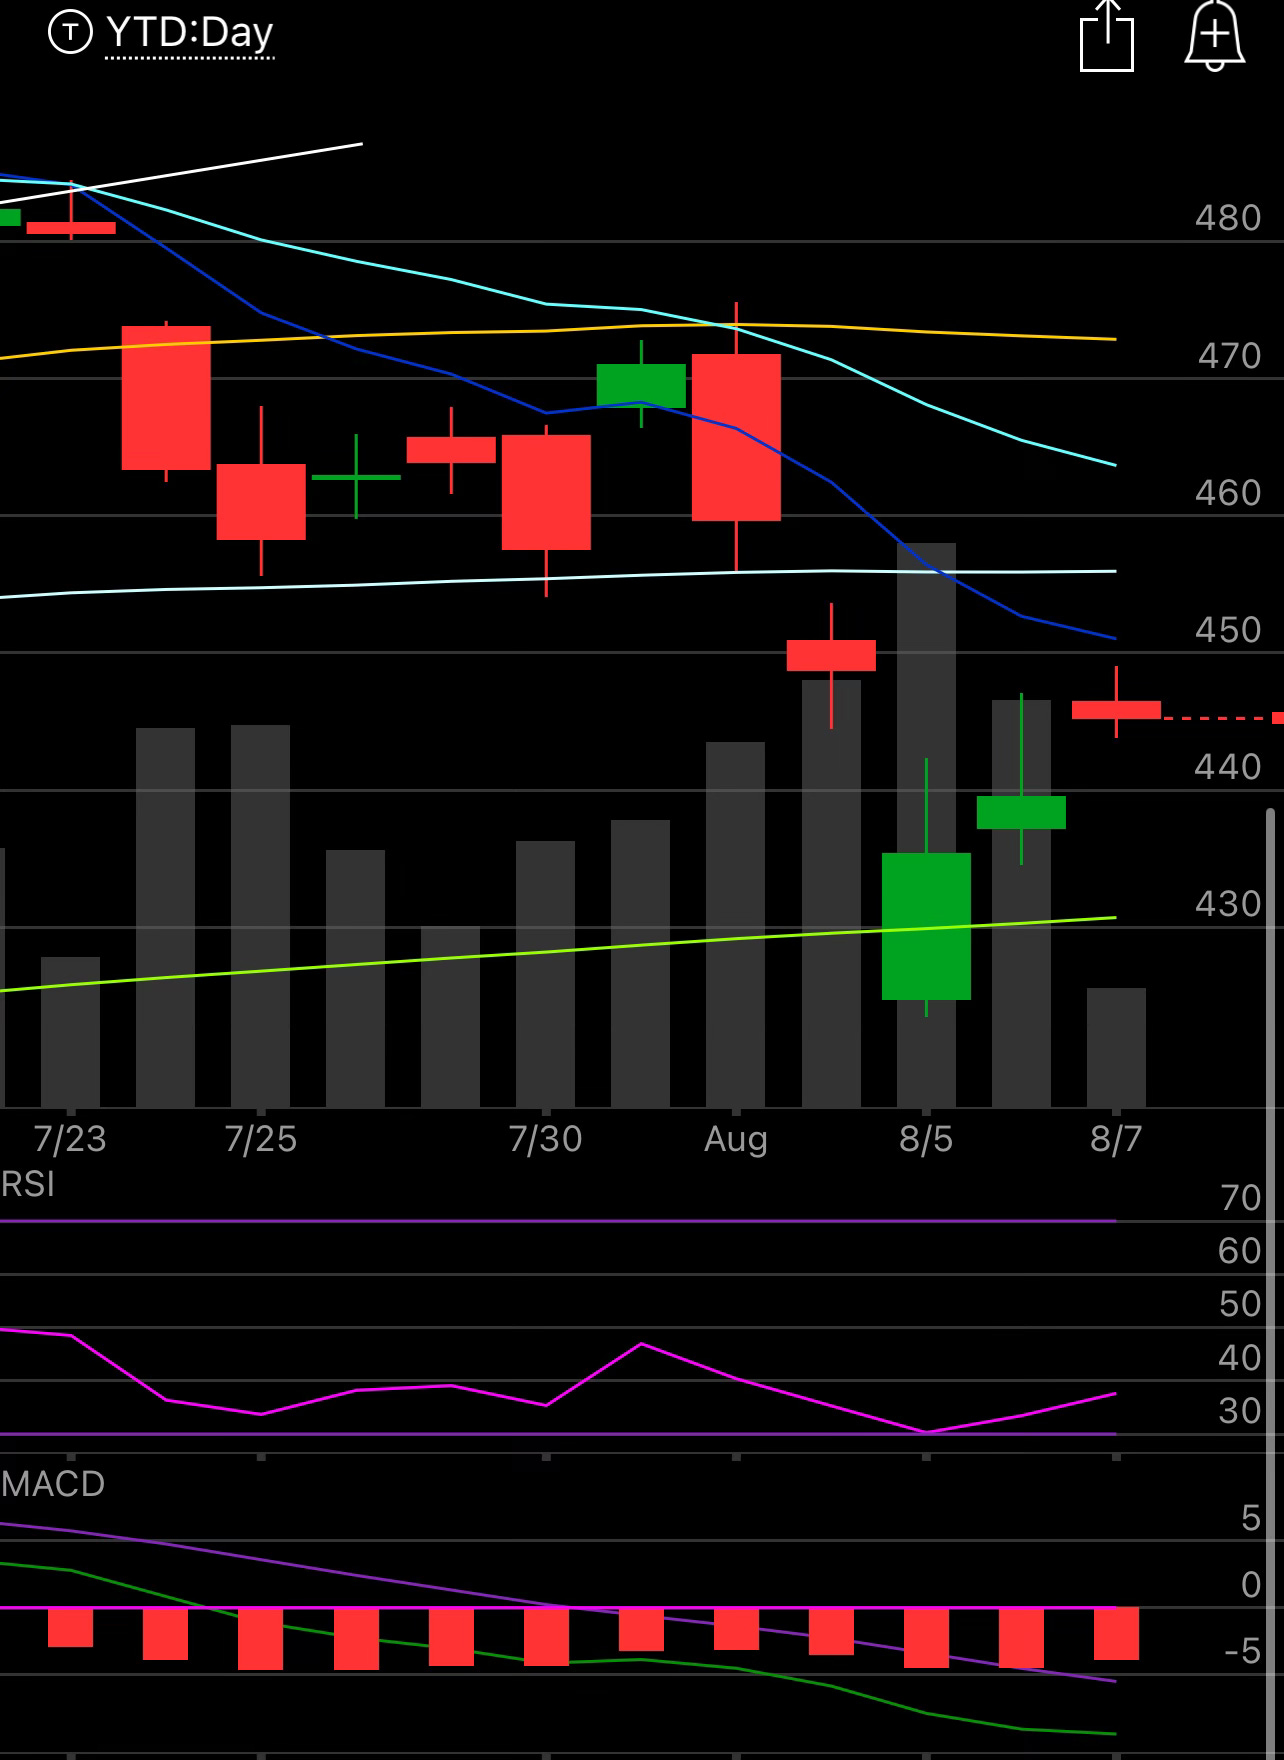Tap the 450 price axis label
The image size is (1284, 1760).
click(x=1228, y=630)
